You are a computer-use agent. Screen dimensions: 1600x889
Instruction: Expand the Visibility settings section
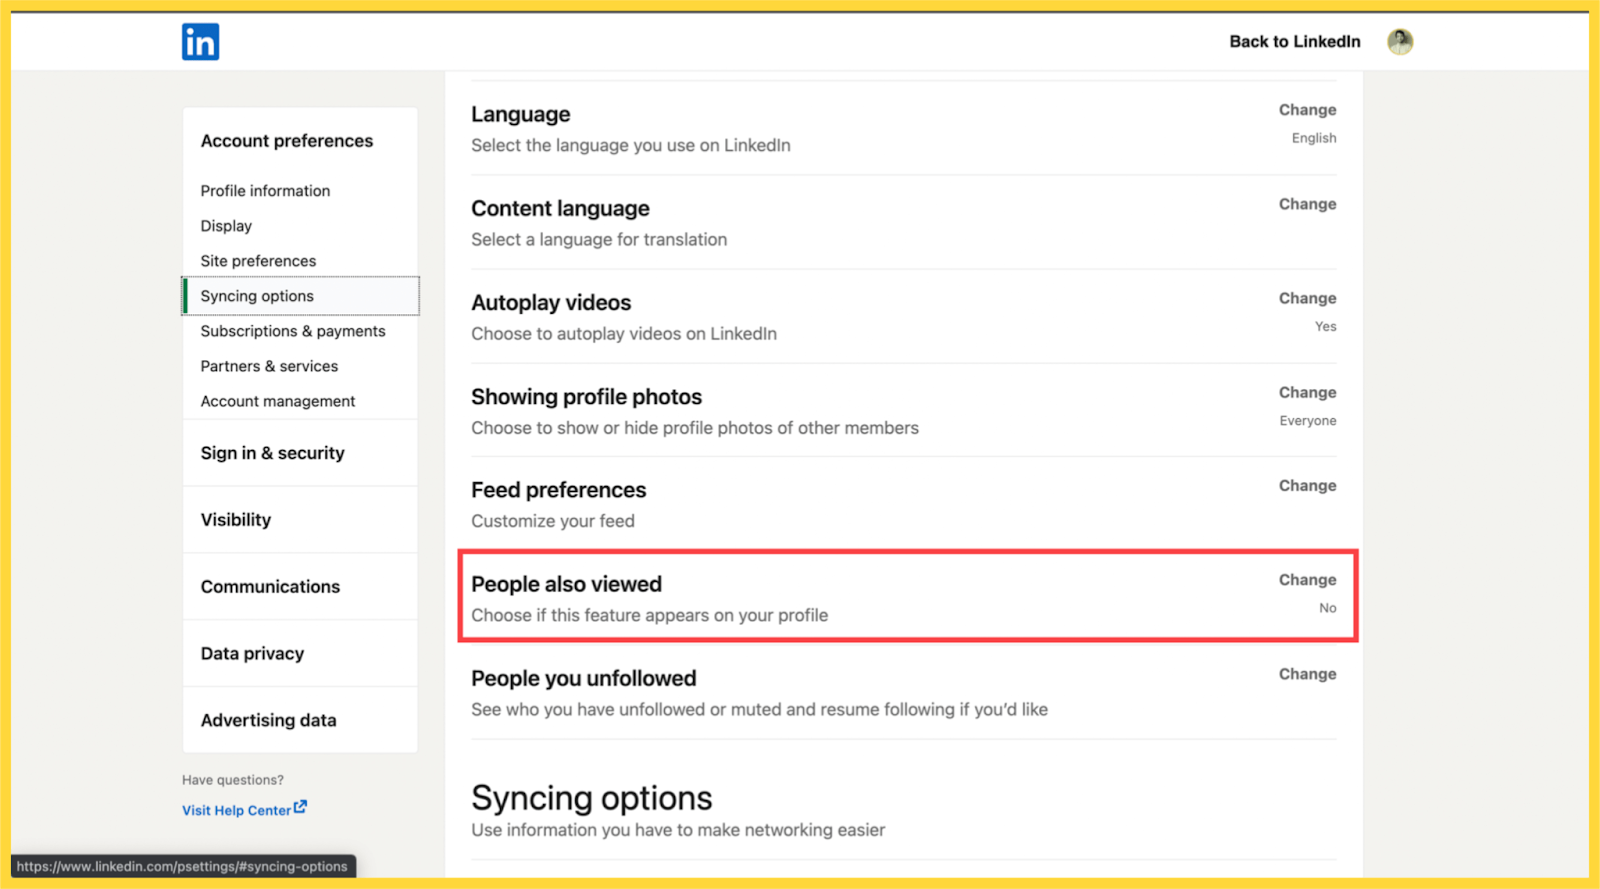click(236, 520)
